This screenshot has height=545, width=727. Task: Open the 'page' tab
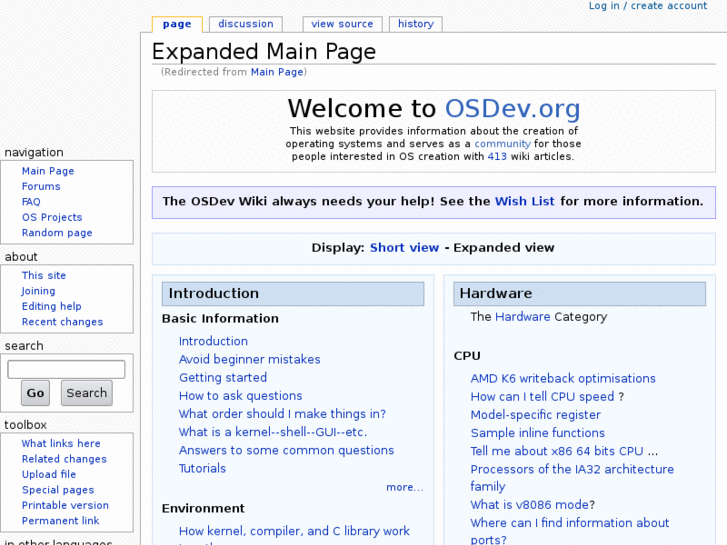[177, 24]
